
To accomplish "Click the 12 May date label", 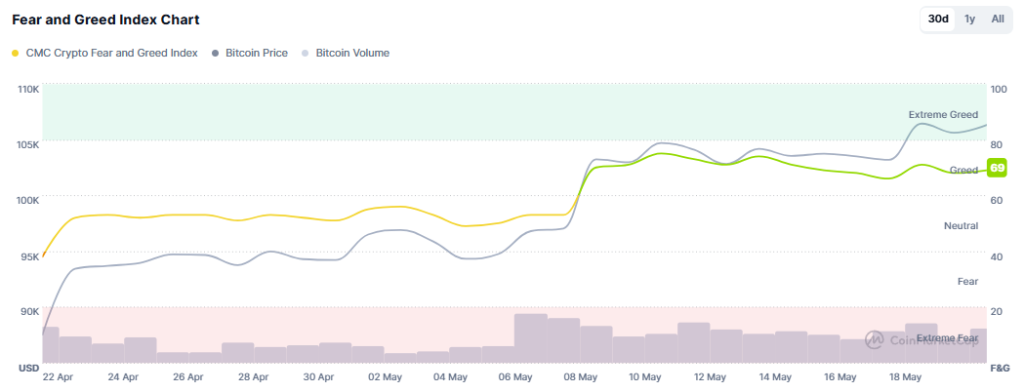I will tap(710, 378).
